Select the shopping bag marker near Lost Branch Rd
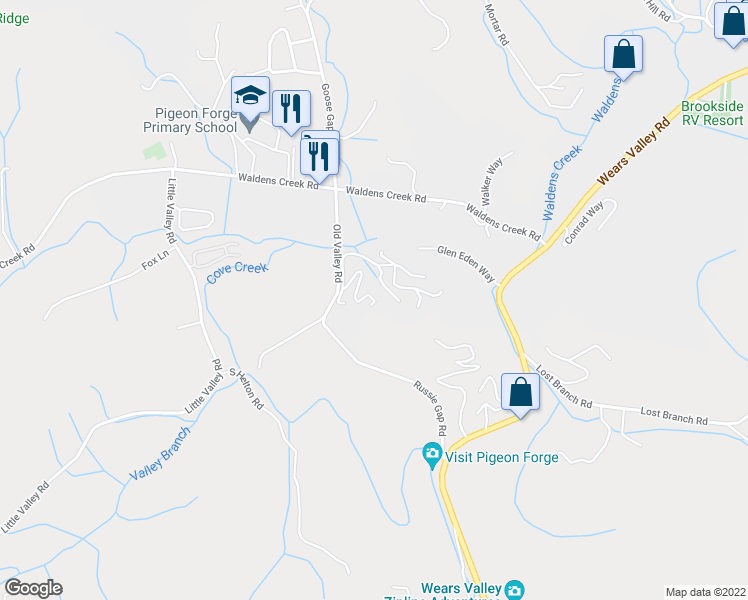This screenshot has width=748, height=600. (x=520, y=392)
